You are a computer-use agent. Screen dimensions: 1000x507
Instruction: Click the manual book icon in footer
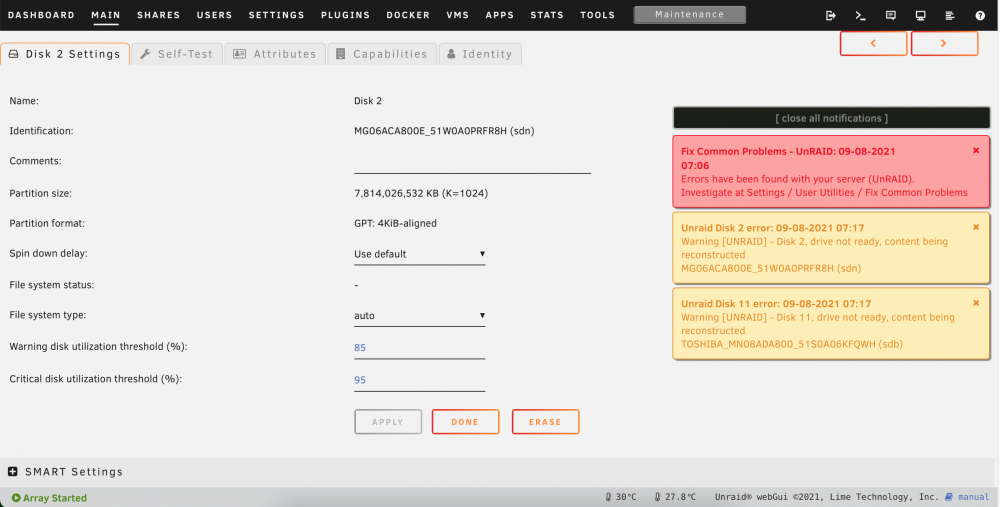coord(948,497)
